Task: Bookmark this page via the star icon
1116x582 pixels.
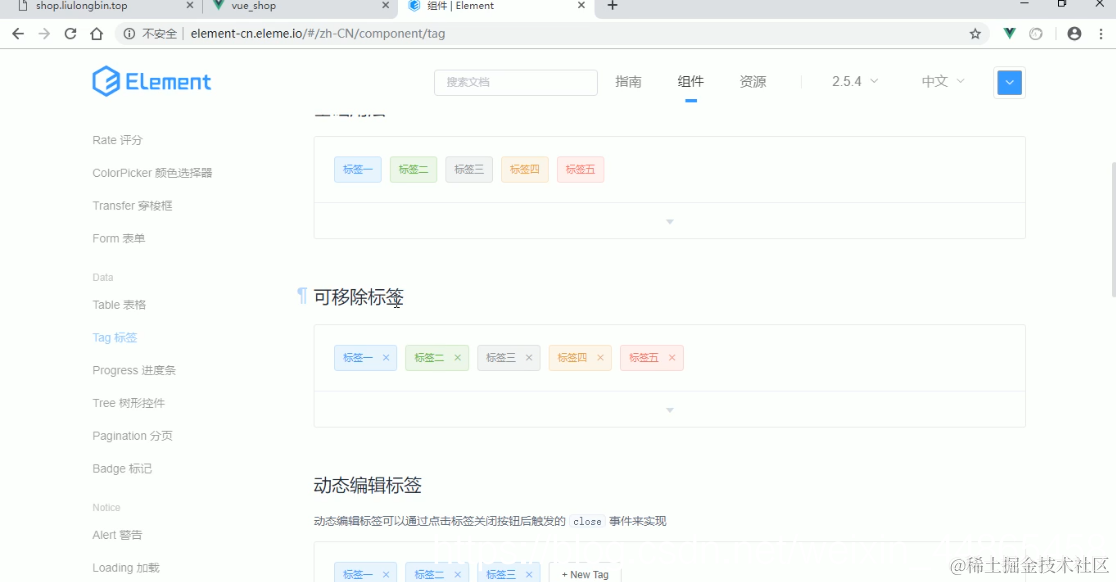Action: (974, 33)
